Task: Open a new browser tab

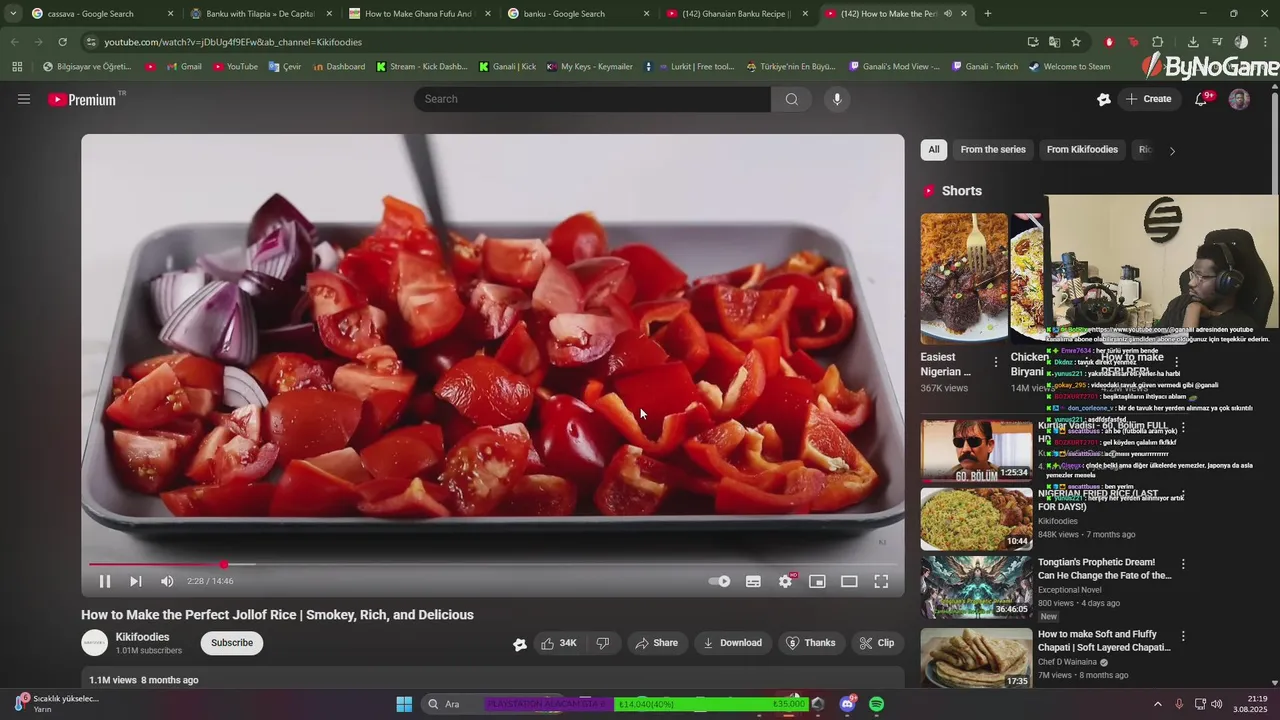Action: pyautogui.click(x=988, y=14)
